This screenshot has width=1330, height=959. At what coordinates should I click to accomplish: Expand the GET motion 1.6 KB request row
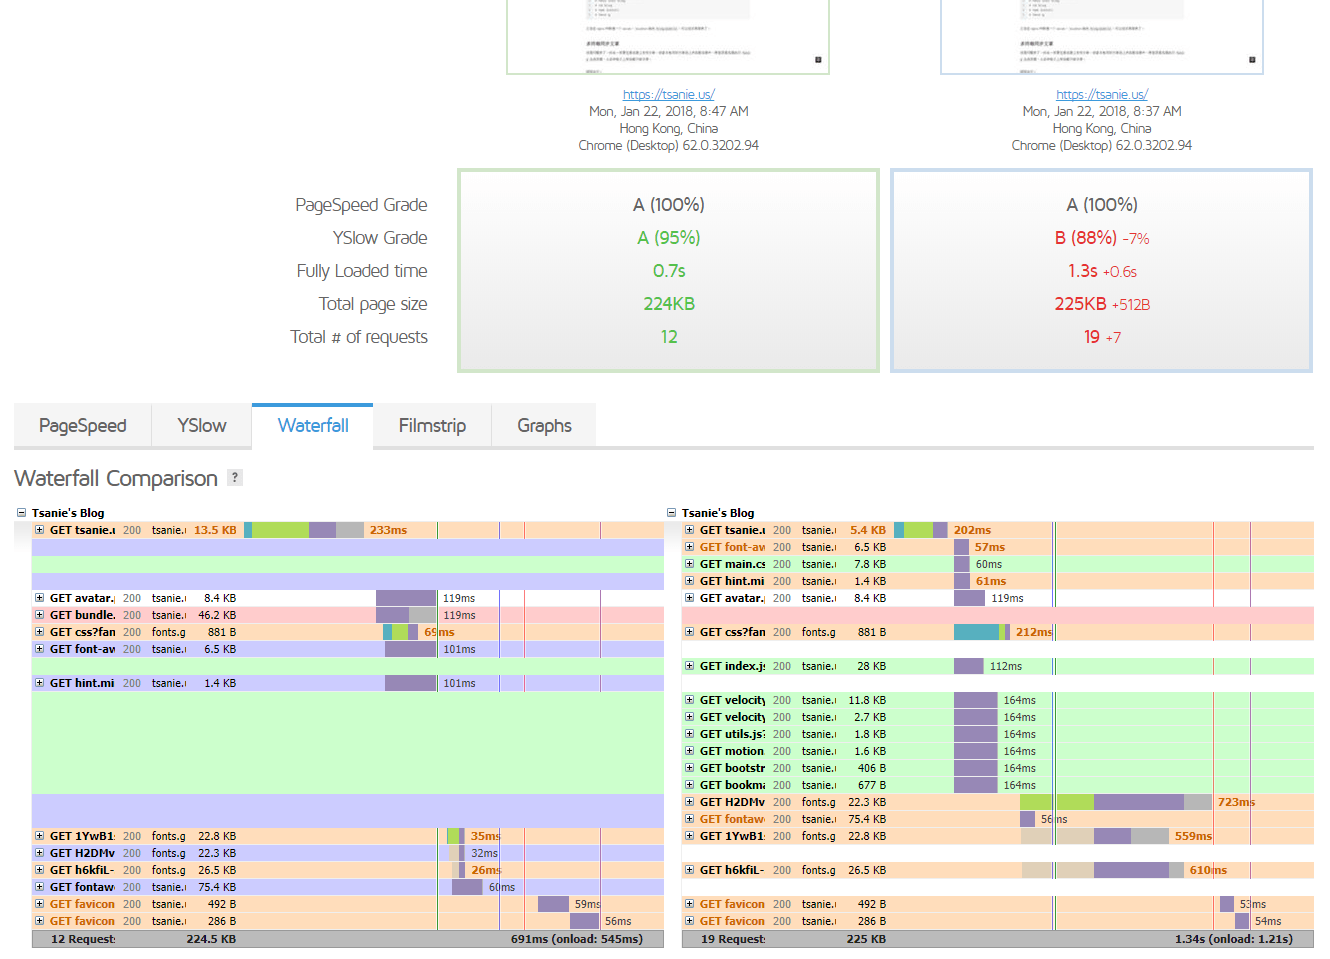click(690, 751)
